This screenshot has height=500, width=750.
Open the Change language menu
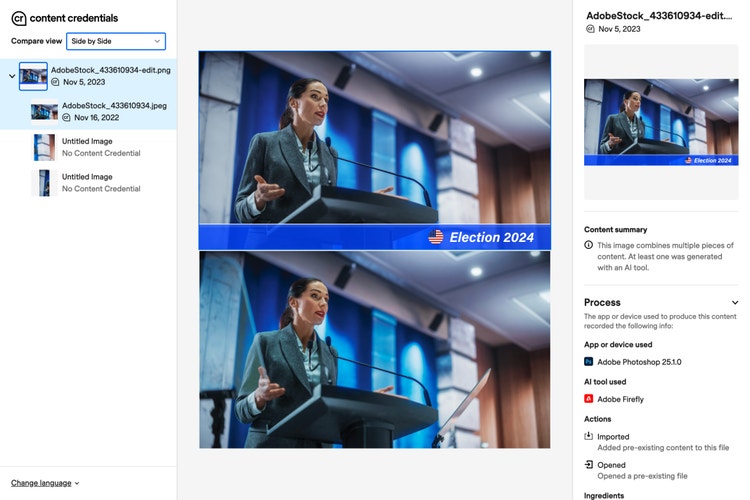pyautogui.click(x=45, y=483)
